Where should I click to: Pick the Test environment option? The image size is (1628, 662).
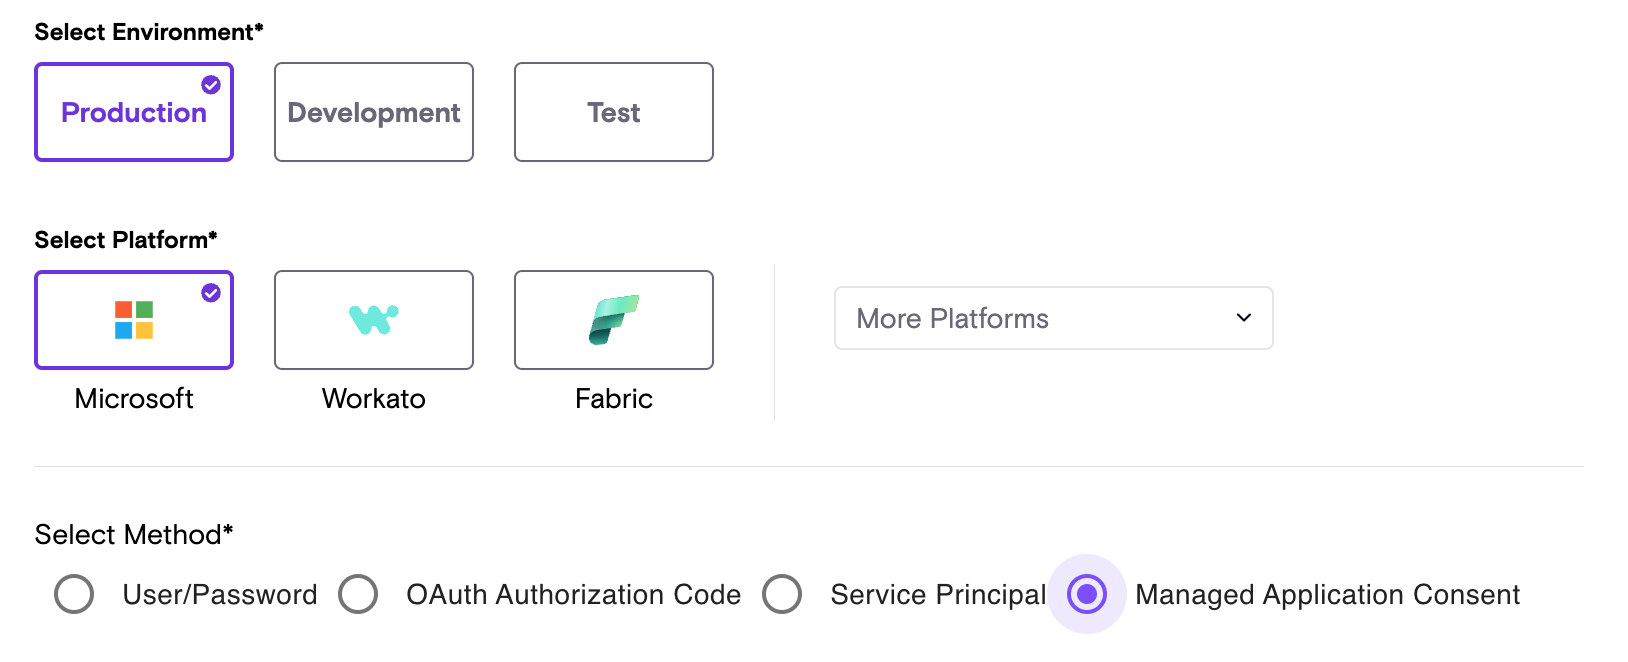pos(614,113)
